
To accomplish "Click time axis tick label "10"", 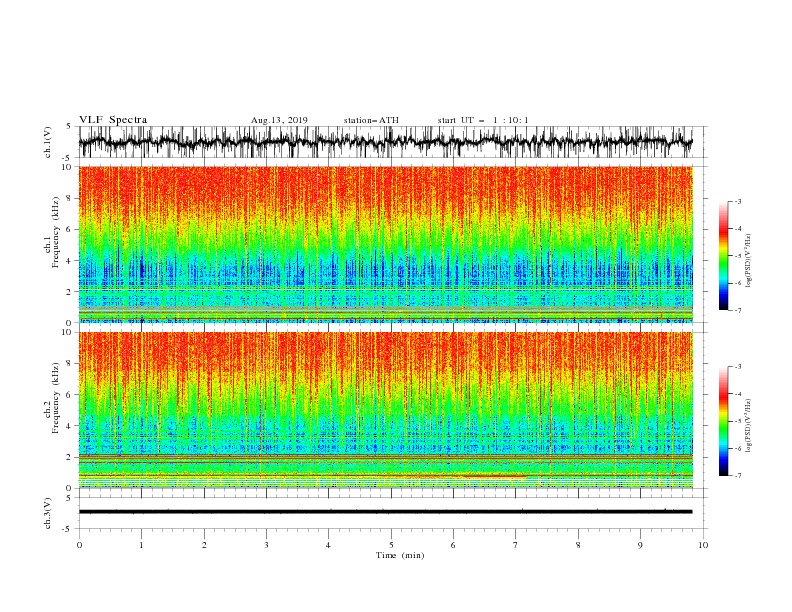I will pos(703,545).
